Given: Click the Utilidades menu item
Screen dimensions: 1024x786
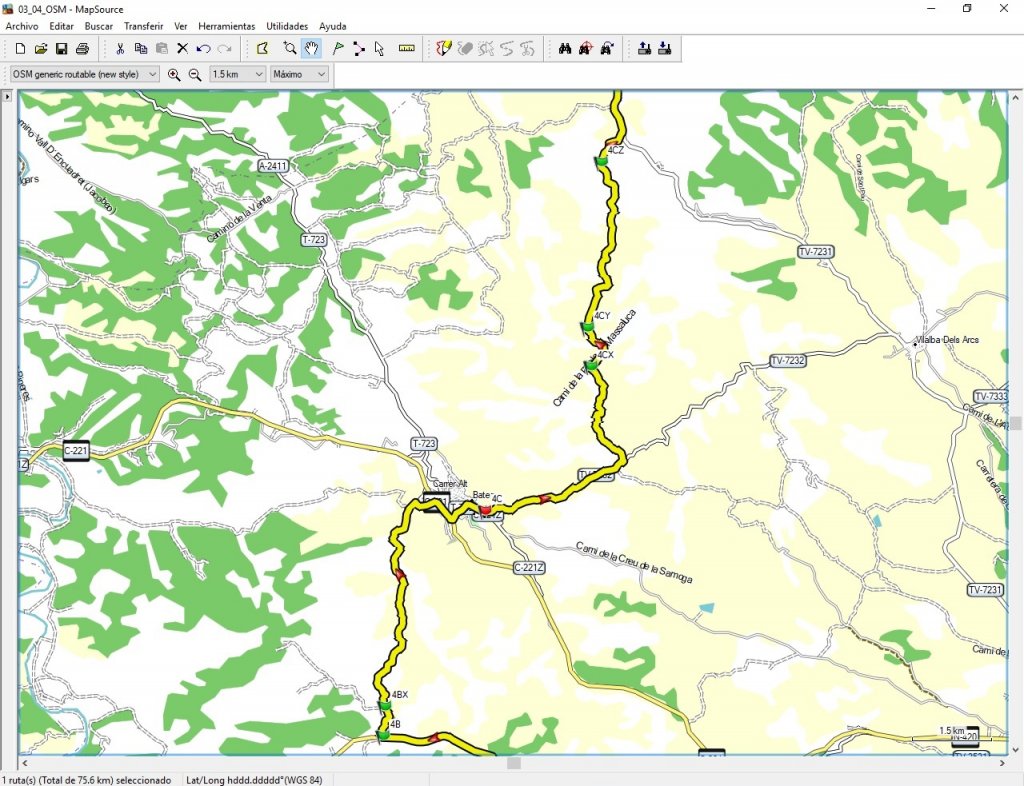Looking at the screenshot, I should 287,26.
